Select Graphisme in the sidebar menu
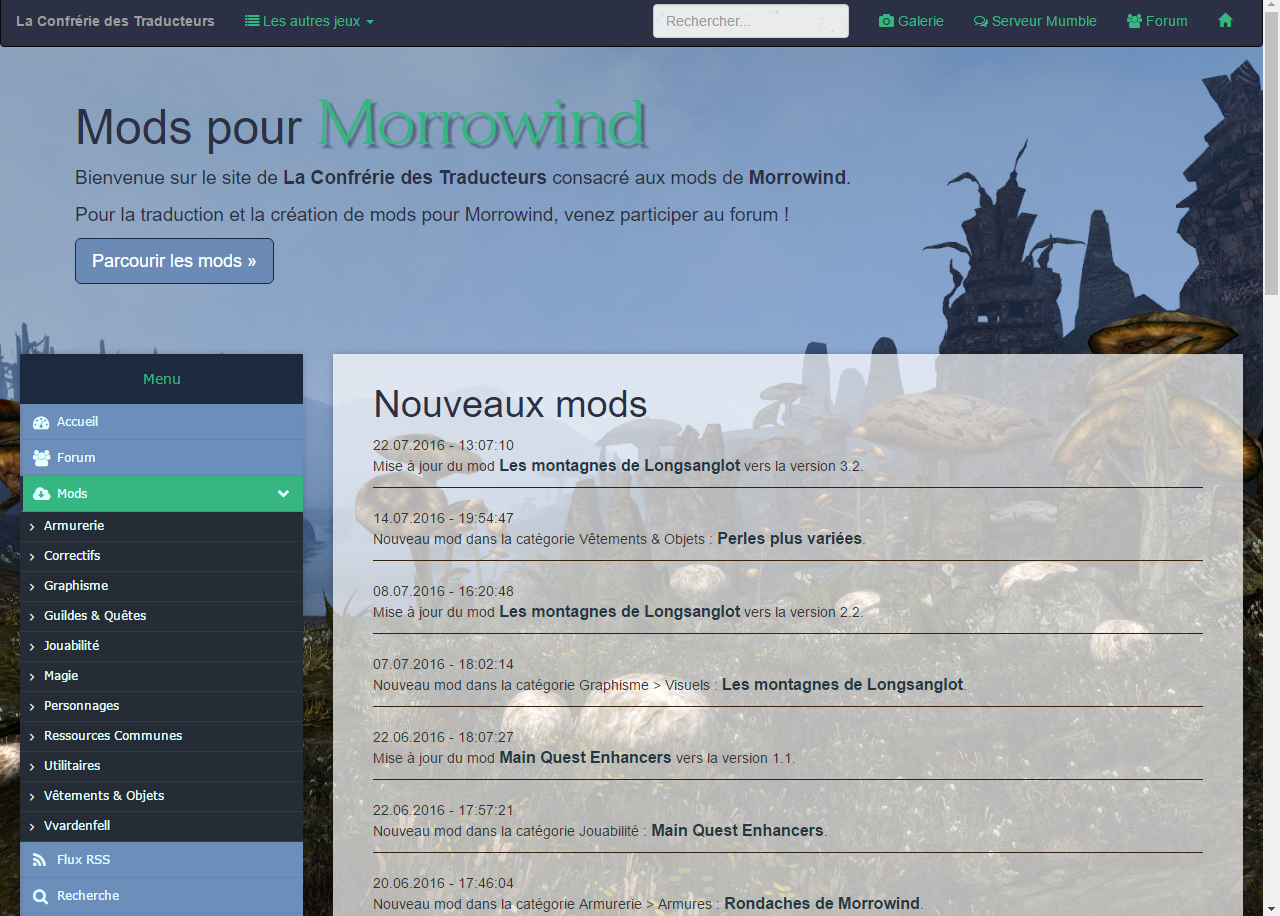This screenshot has width=1280, height=916. pyautogui.click(x=76, y=586)
